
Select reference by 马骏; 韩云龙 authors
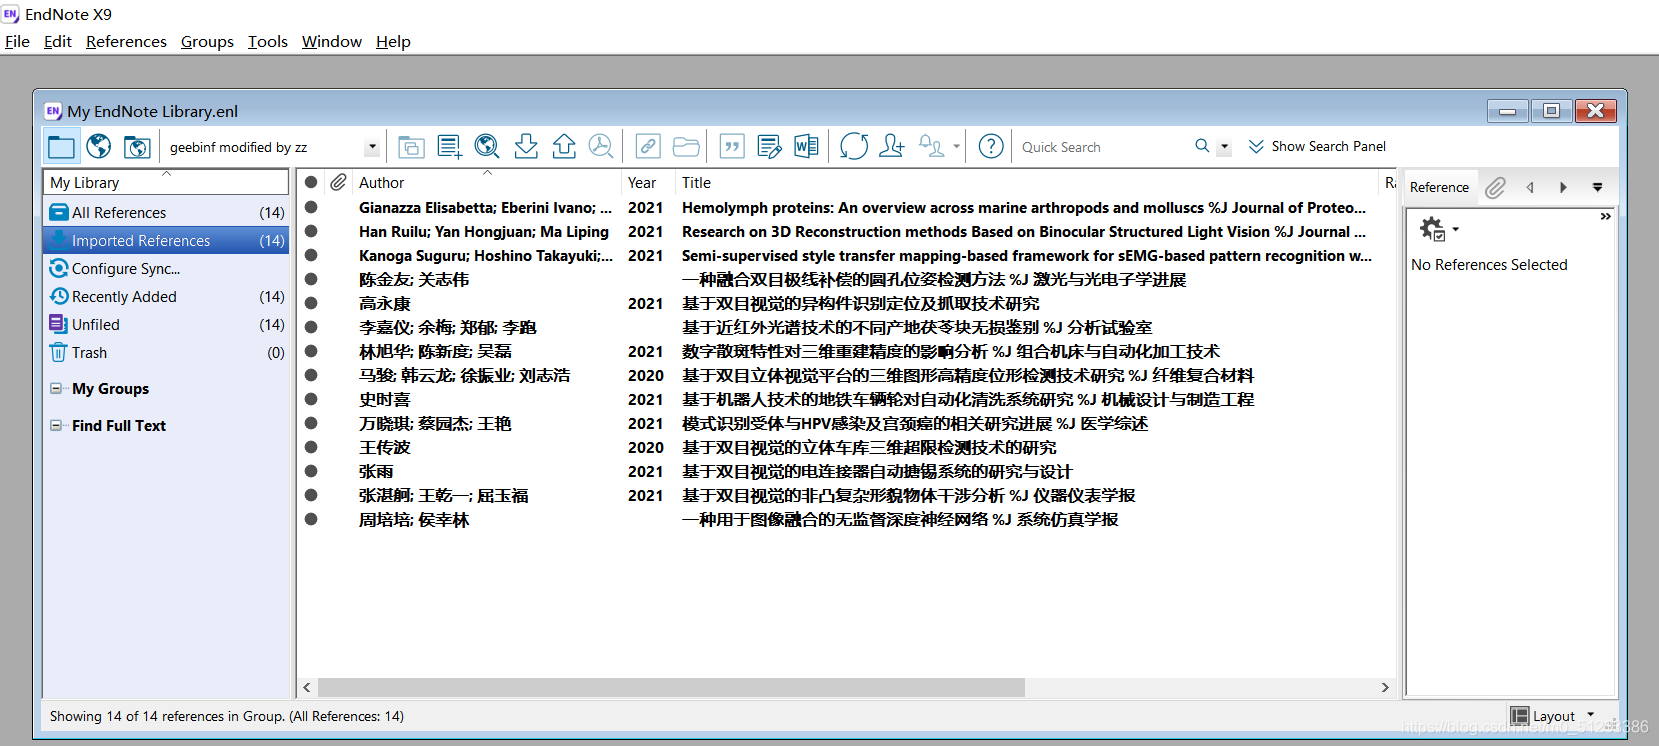coord(465,375)
